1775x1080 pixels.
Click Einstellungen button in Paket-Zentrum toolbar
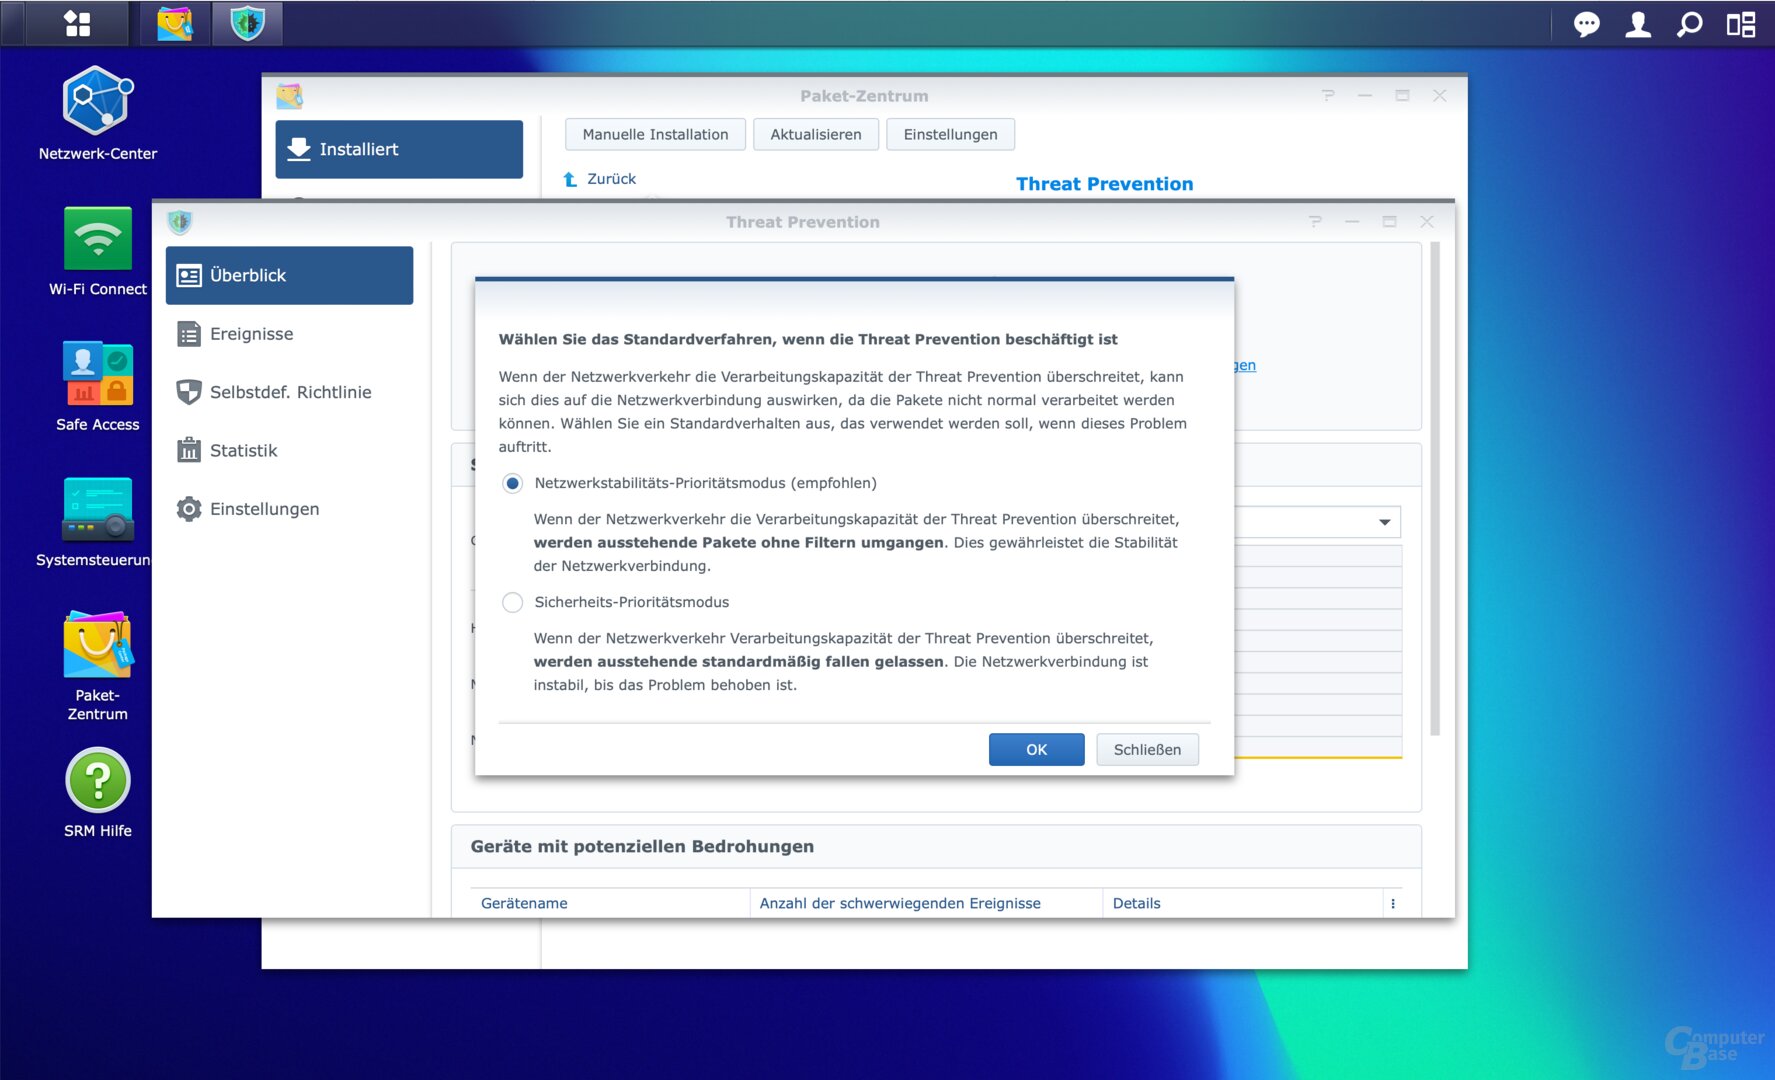coord(950,134)
